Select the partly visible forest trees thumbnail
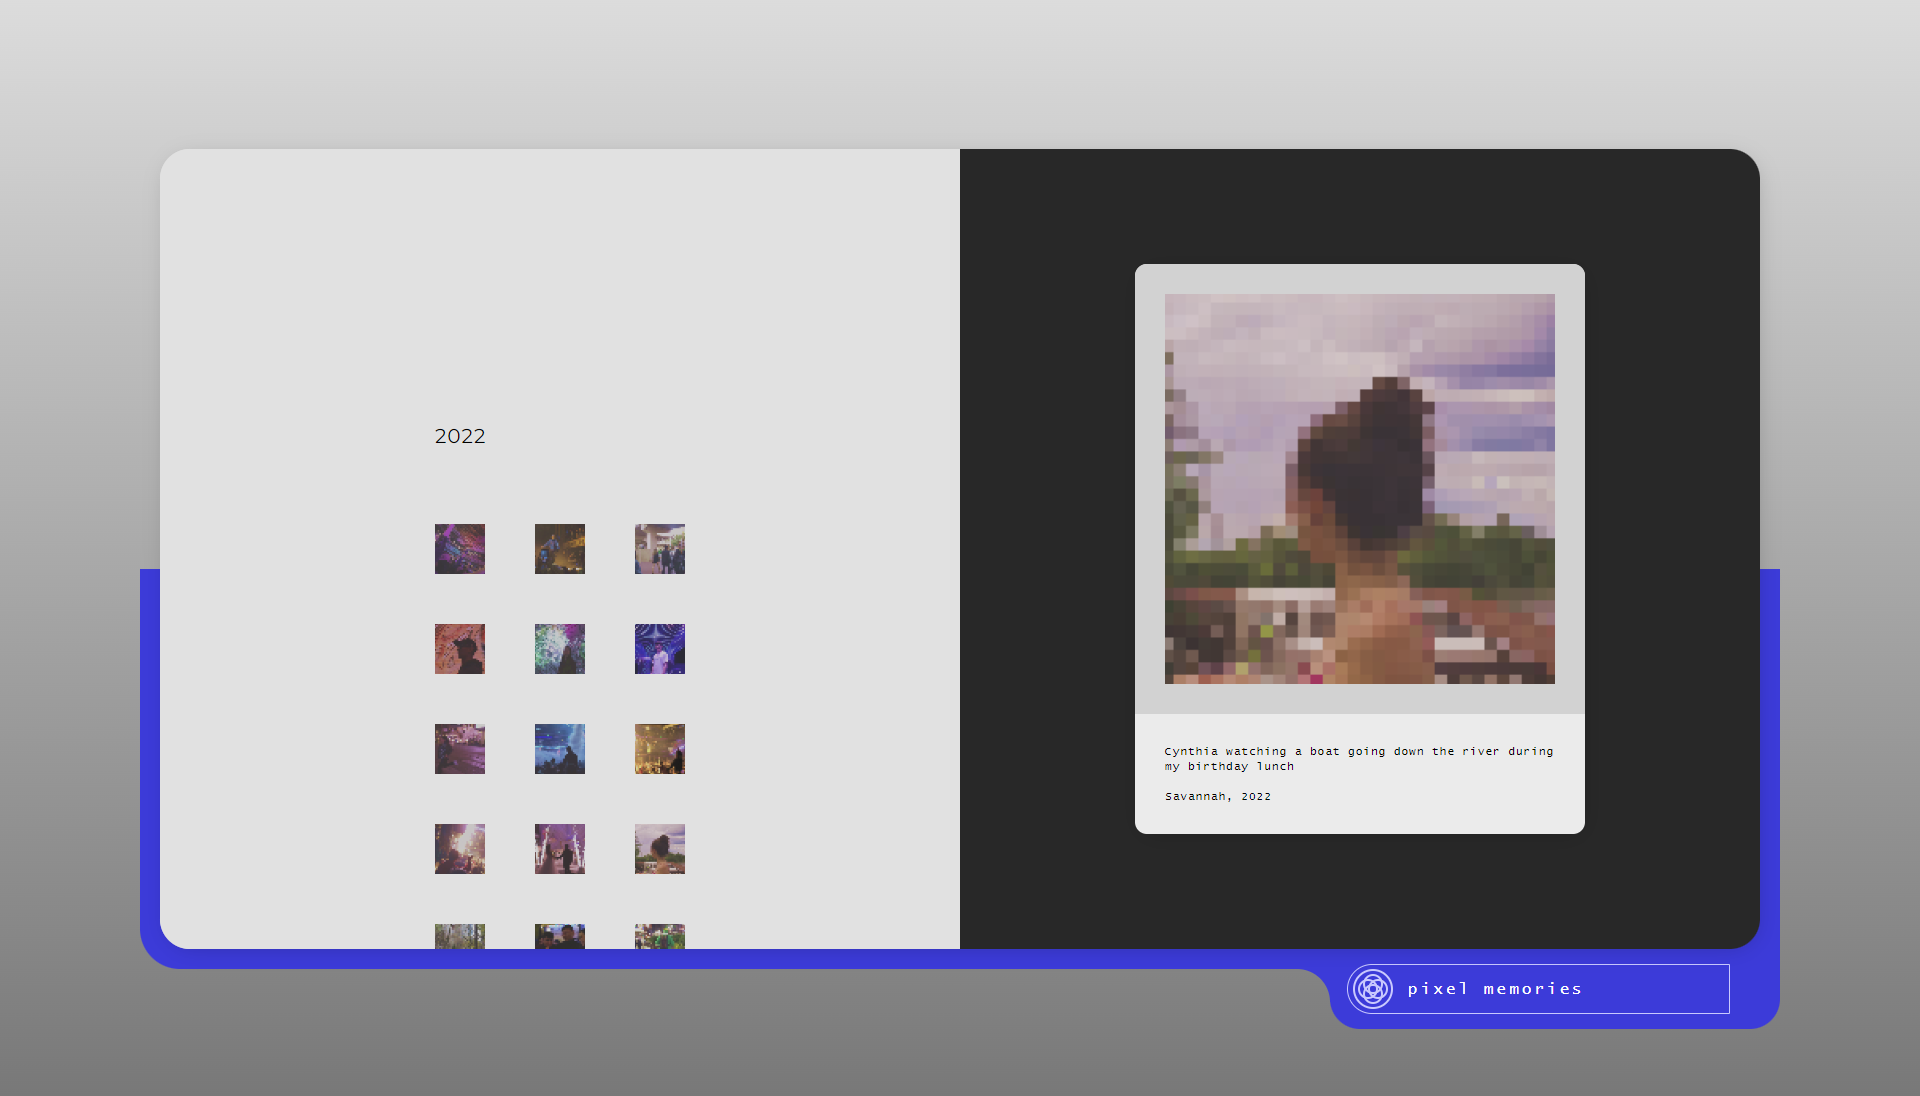The image size is (1920, 1096). [x=460, y=936]
